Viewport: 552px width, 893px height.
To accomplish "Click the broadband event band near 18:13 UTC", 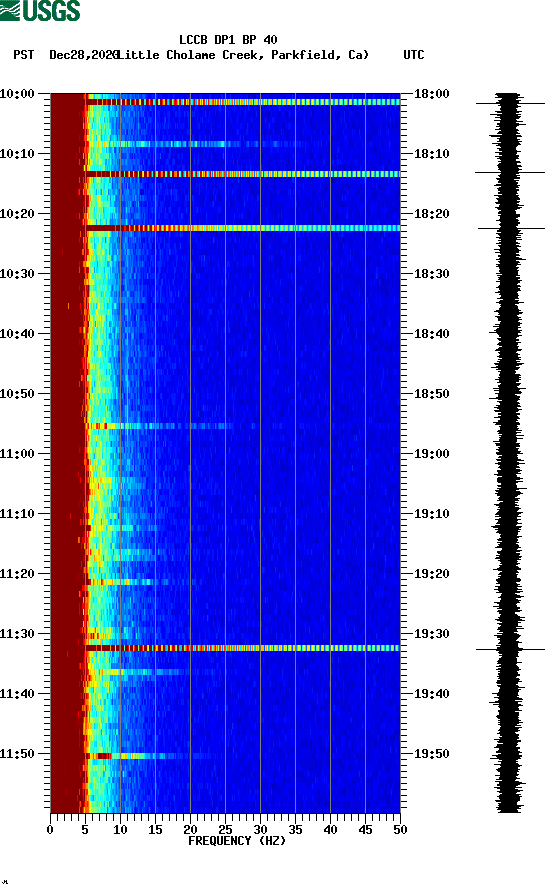I will tap(243, 174).
